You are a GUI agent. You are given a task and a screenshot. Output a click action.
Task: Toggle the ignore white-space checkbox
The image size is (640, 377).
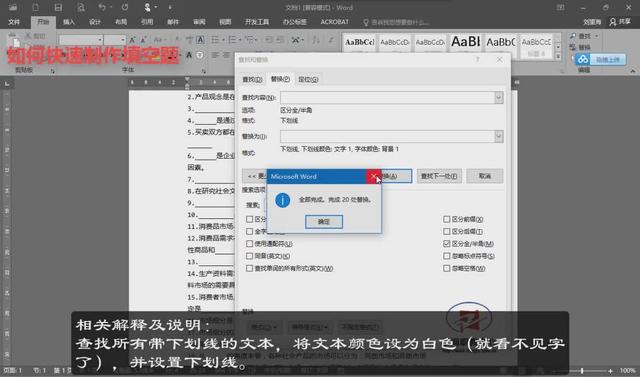point(447,268)
